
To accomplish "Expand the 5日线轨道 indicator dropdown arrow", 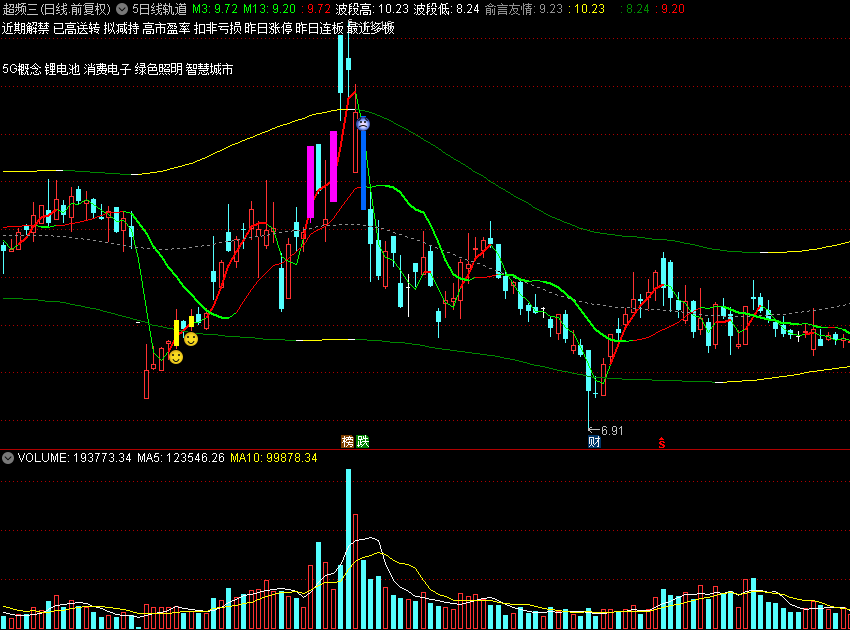I will (122, 9).
